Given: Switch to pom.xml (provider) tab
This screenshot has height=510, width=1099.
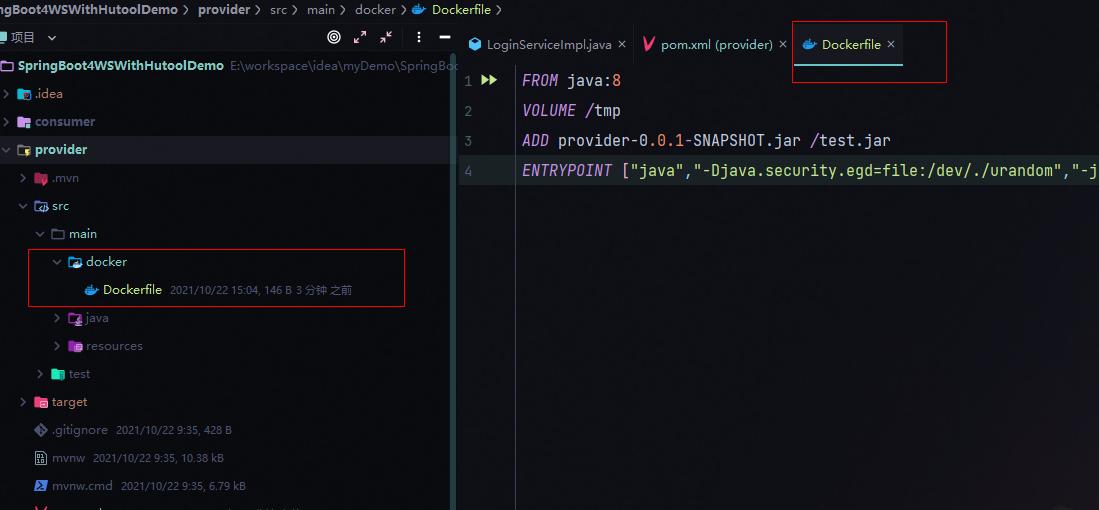Looking at the screenshot, I should pyautogui.click(x=716, y=45).
